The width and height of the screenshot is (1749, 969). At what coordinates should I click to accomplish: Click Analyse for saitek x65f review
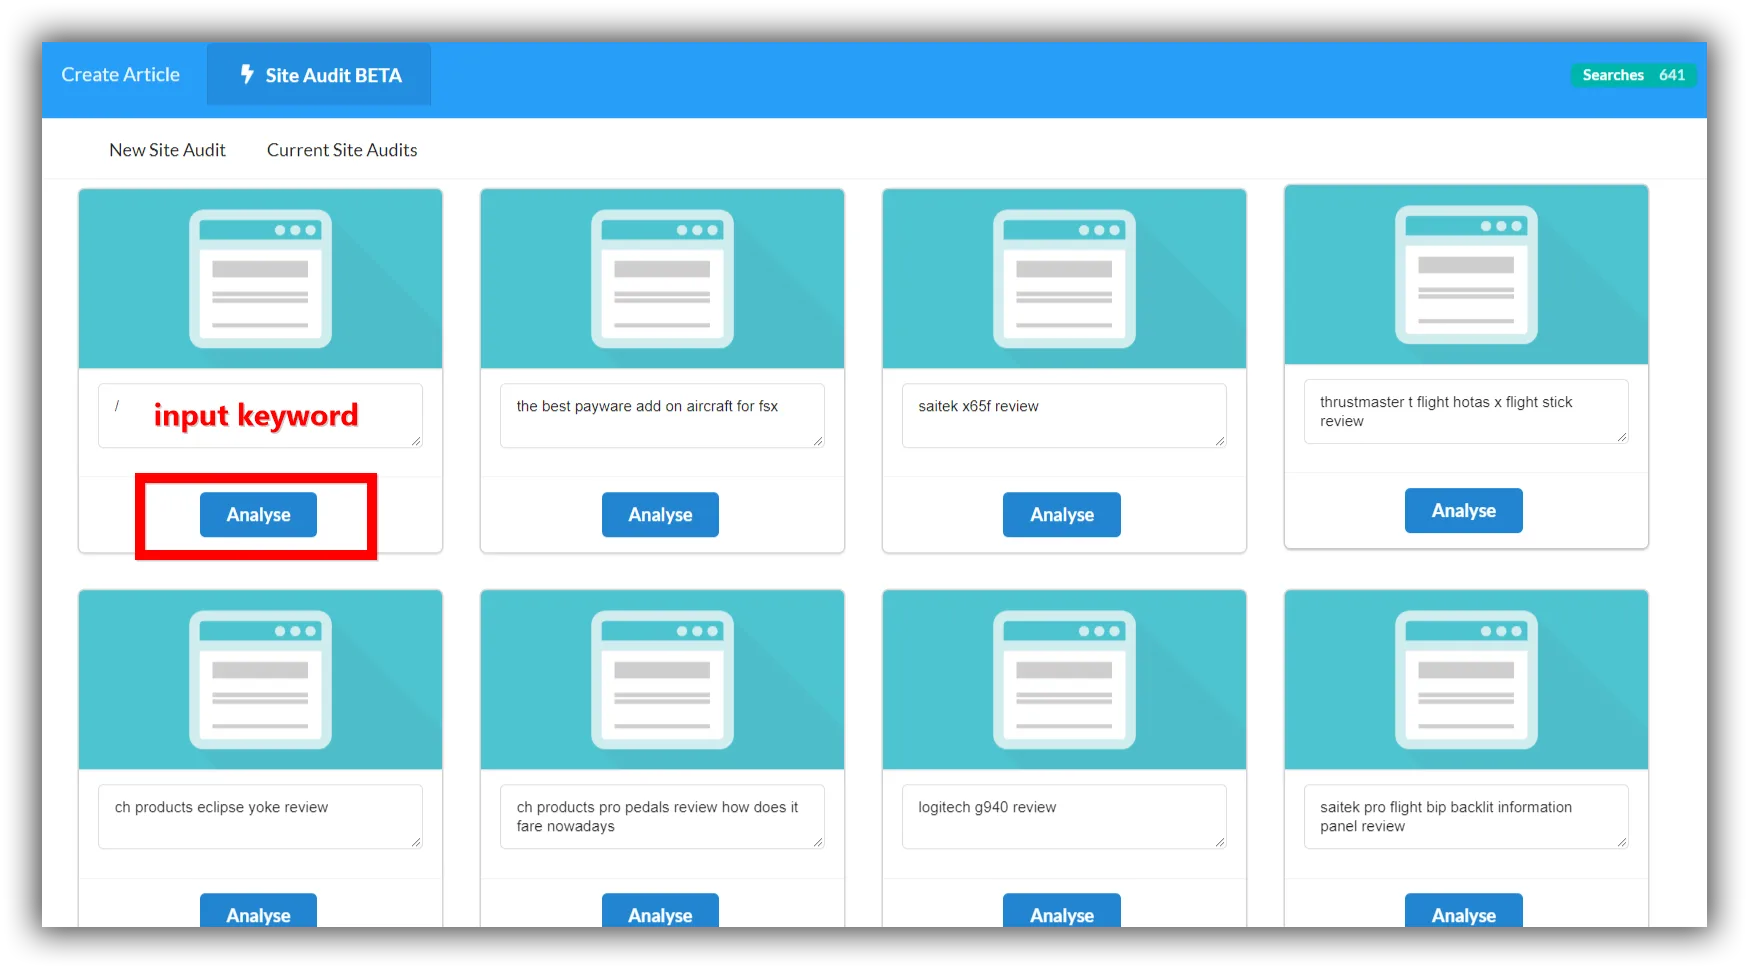[x=1062, y=515]
